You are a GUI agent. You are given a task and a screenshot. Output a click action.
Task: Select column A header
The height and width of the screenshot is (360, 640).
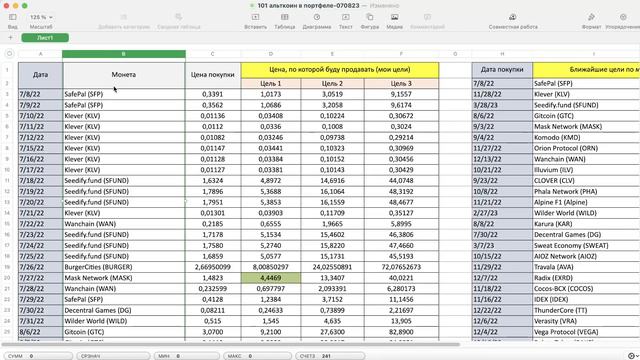(40, 54)
